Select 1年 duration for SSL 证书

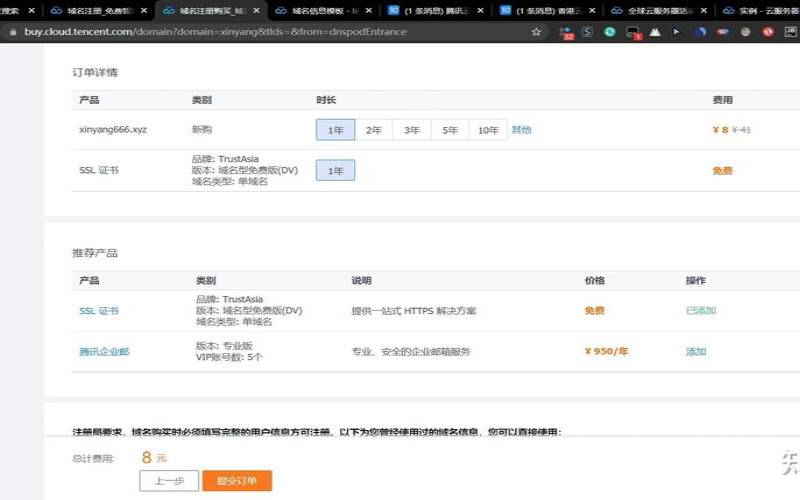[335, 170]
